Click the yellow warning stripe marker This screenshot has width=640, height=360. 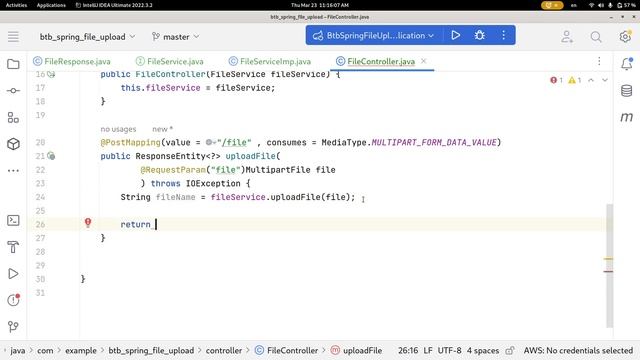click(x=608, y=259)
